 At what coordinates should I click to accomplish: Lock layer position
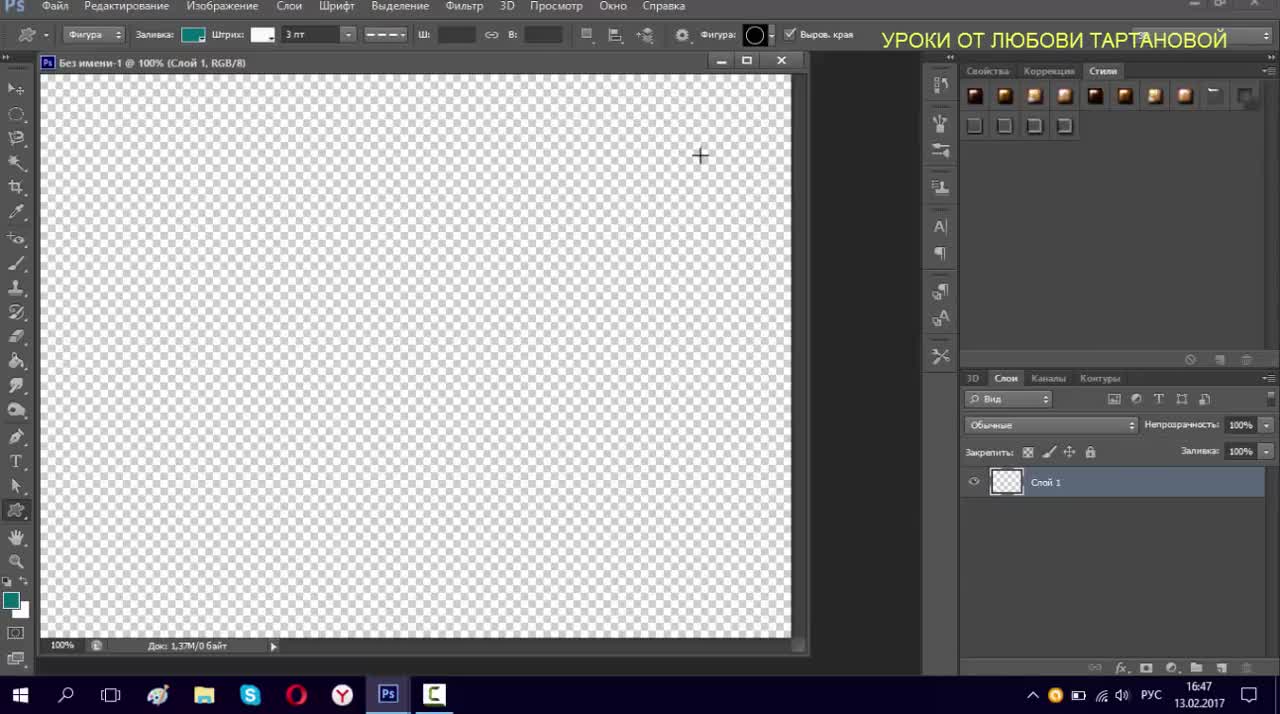(1069, 452)
